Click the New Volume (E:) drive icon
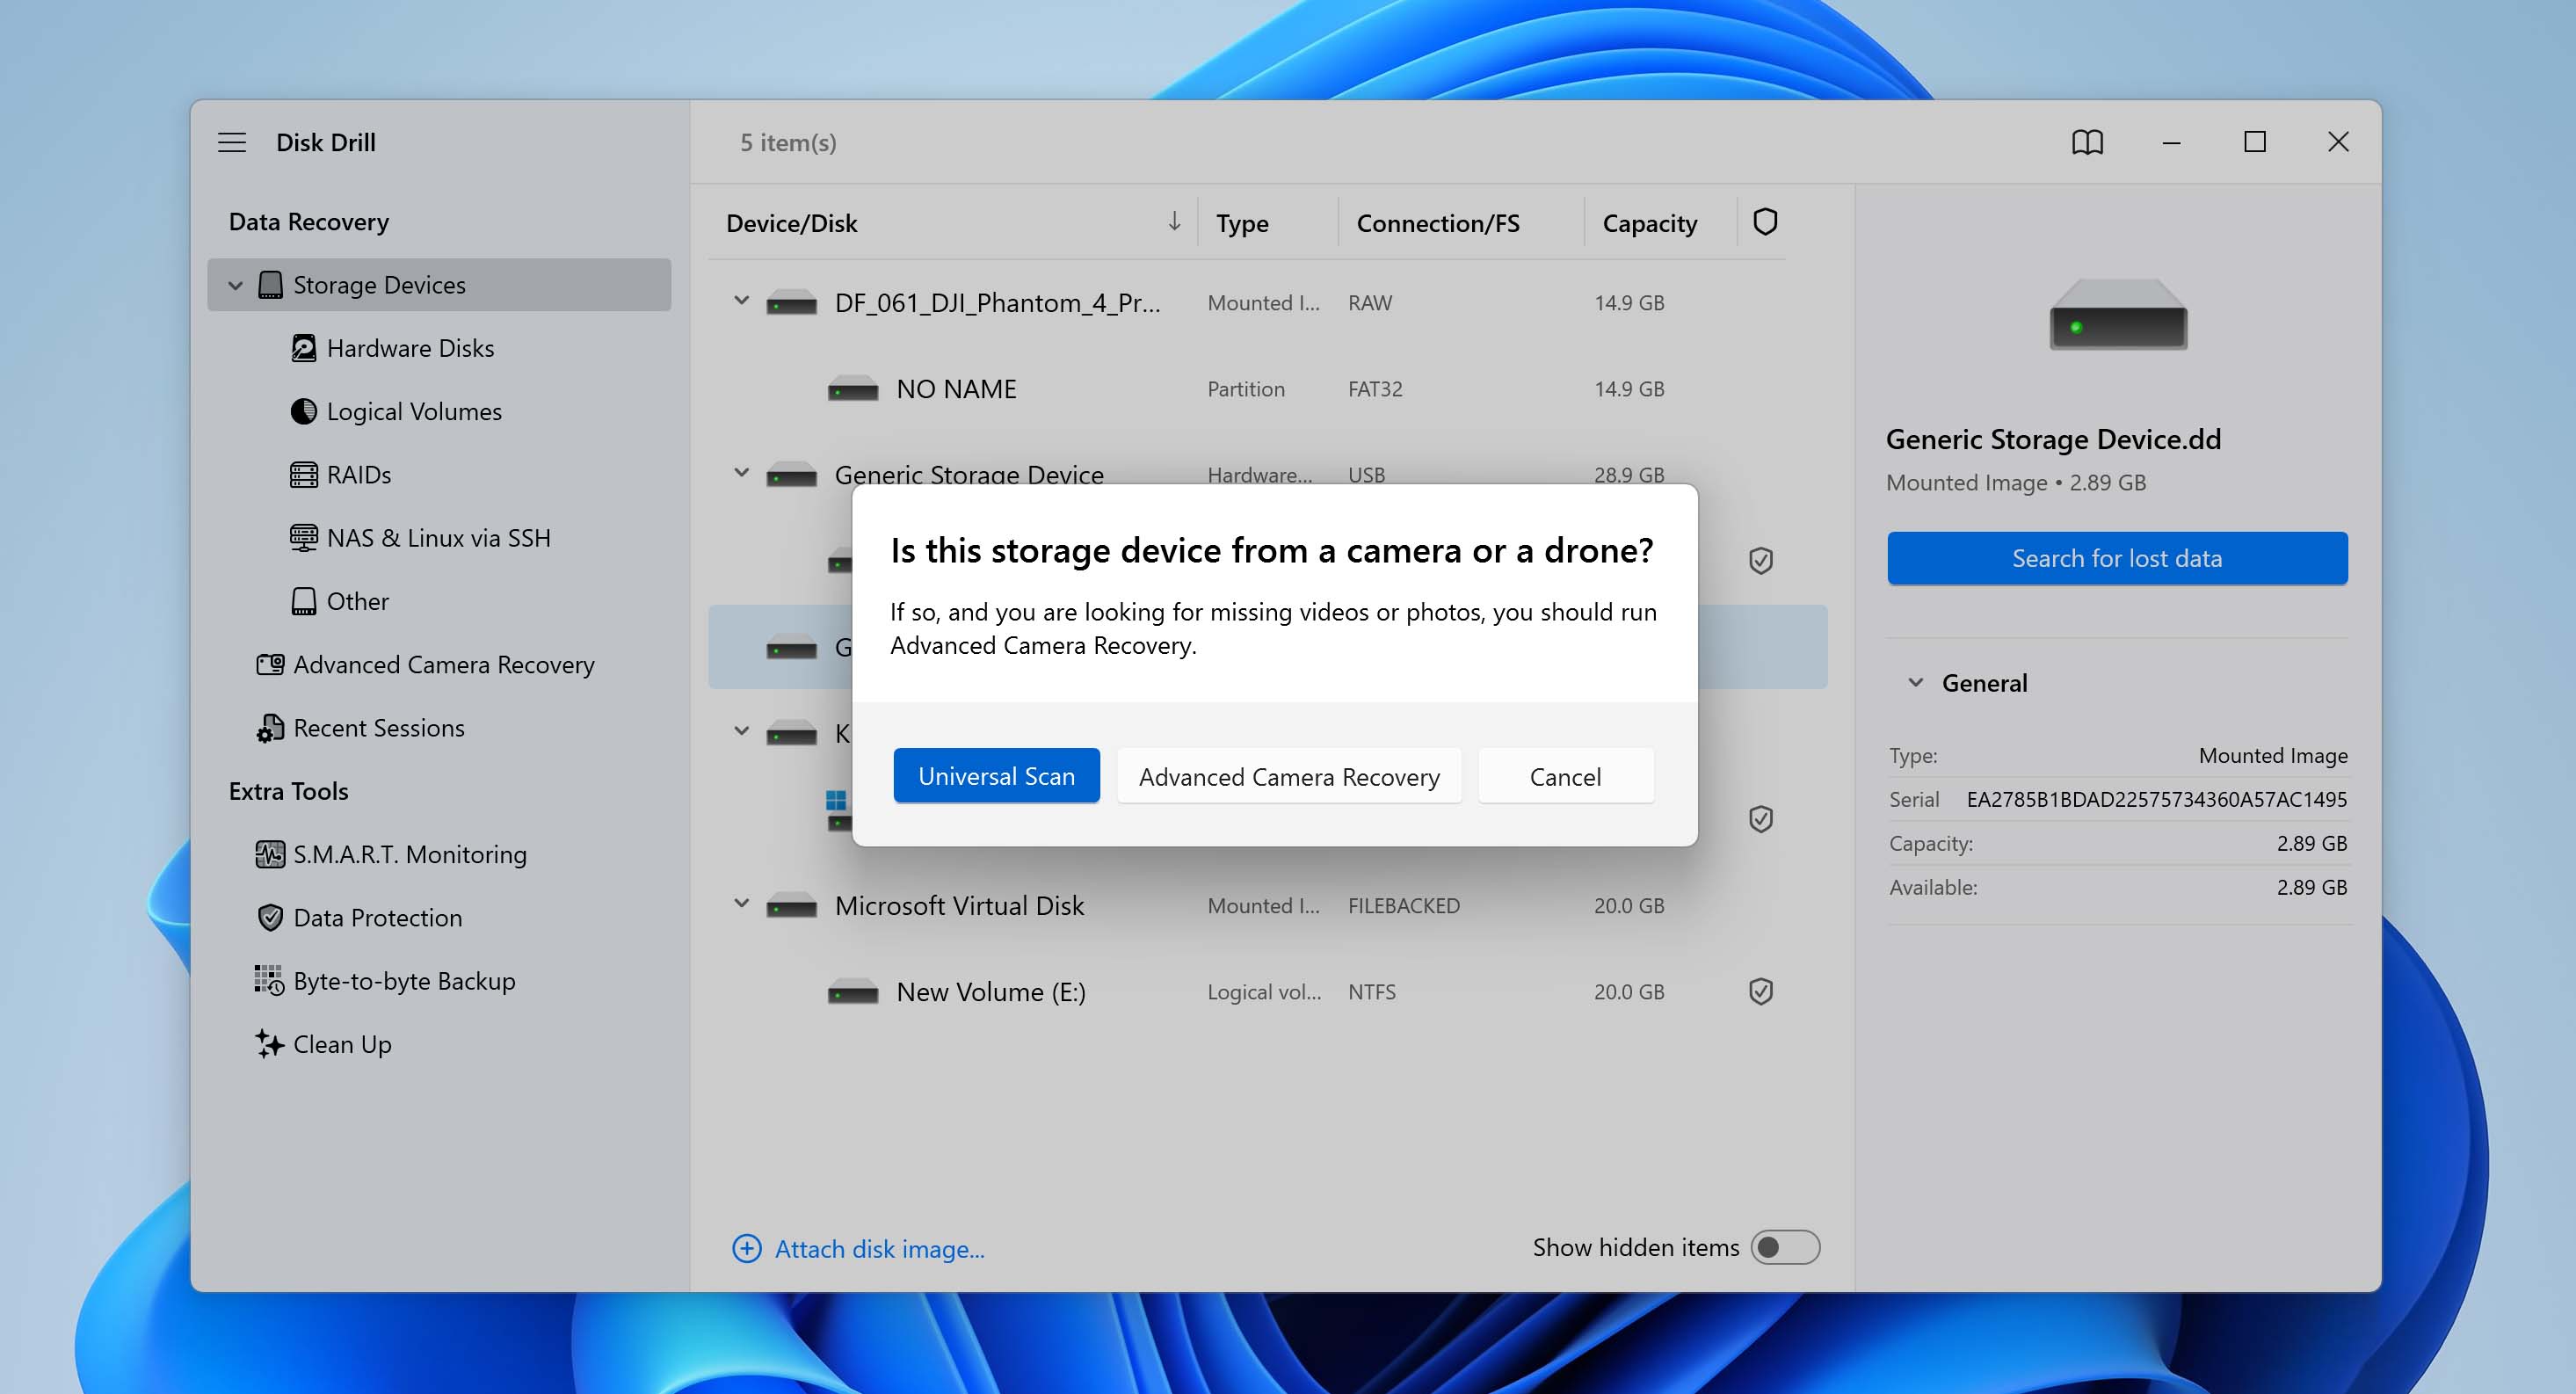Screen dimensions: 2576x1394 click(853, 992)
